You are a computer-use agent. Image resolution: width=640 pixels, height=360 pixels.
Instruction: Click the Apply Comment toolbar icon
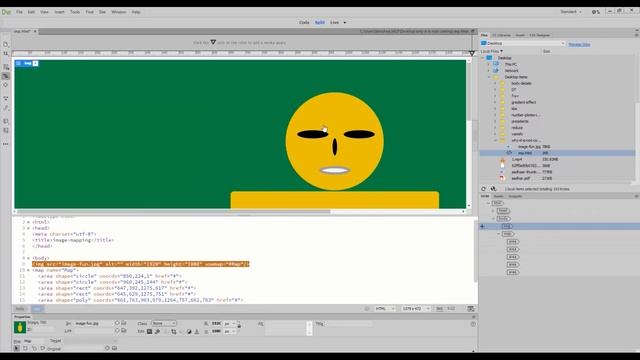click(6, 121)
